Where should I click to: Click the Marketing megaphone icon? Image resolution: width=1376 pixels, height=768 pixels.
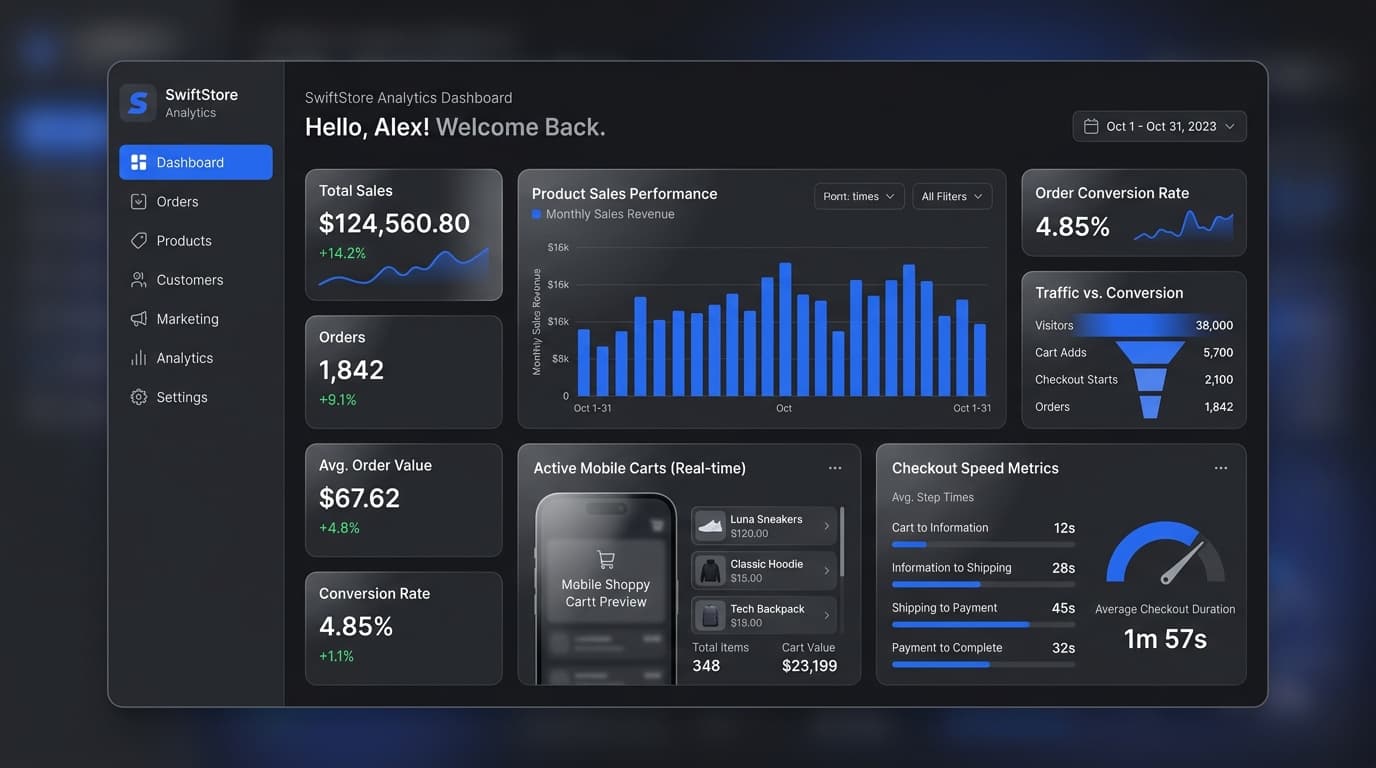(139, 319)
